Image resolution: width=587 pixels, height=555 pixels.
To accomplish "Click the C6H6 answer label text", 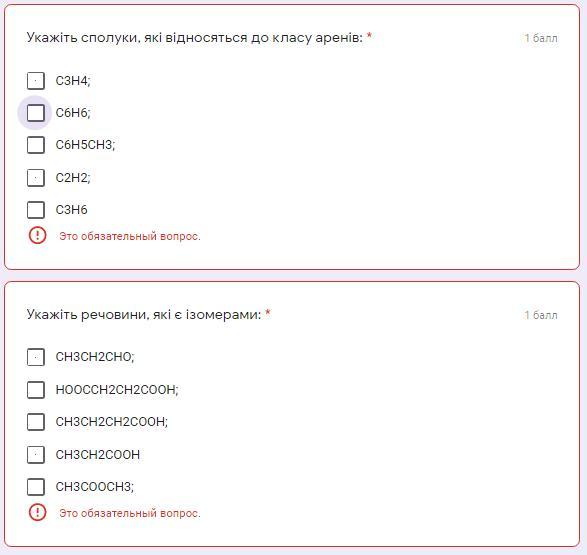I will 73,113.
